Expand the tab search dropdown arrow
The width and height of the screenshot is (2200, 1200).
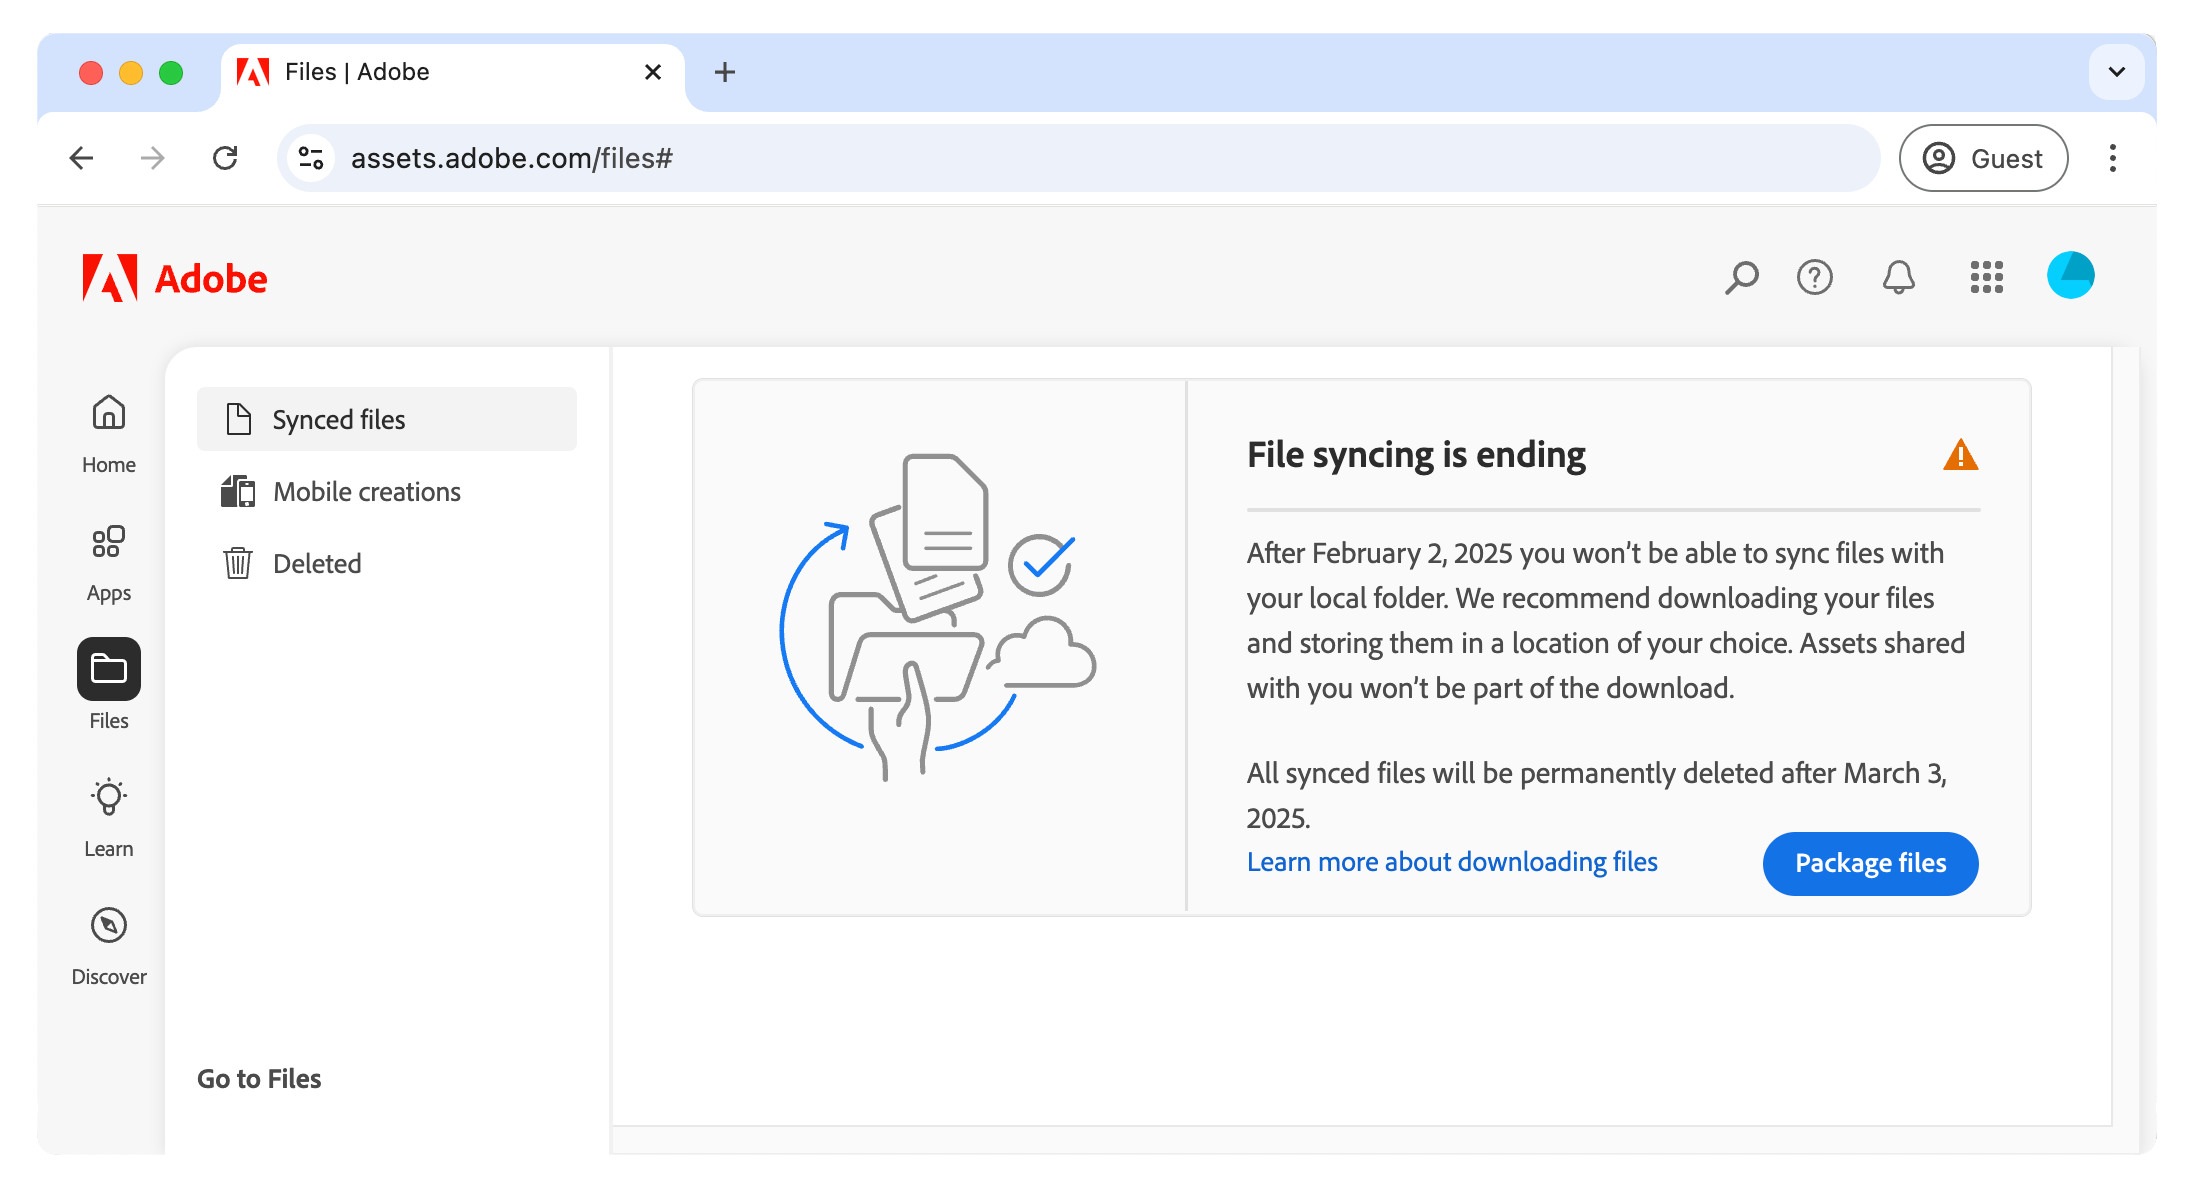[x=2117, y=72]
